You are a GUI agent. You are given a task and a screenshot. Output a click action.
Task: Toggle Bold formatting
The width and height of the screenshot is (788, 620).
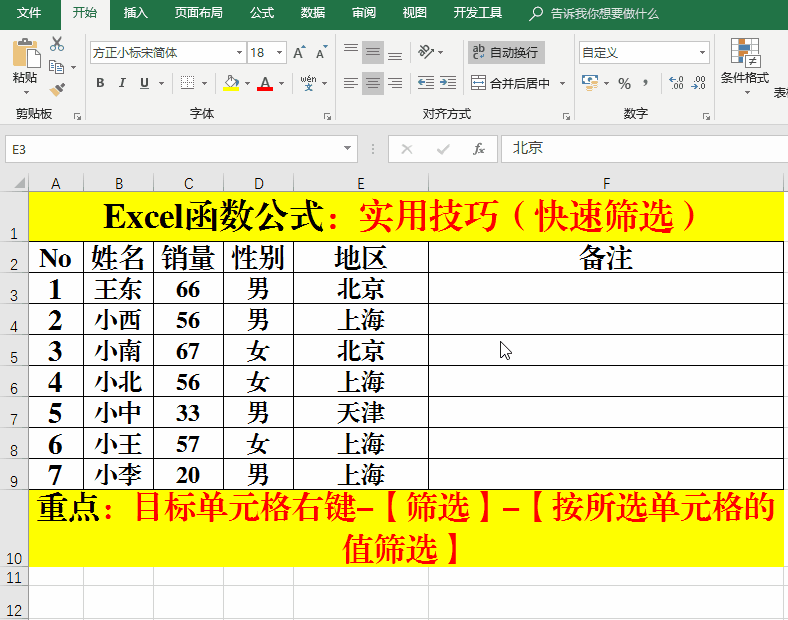coord(100,84)
